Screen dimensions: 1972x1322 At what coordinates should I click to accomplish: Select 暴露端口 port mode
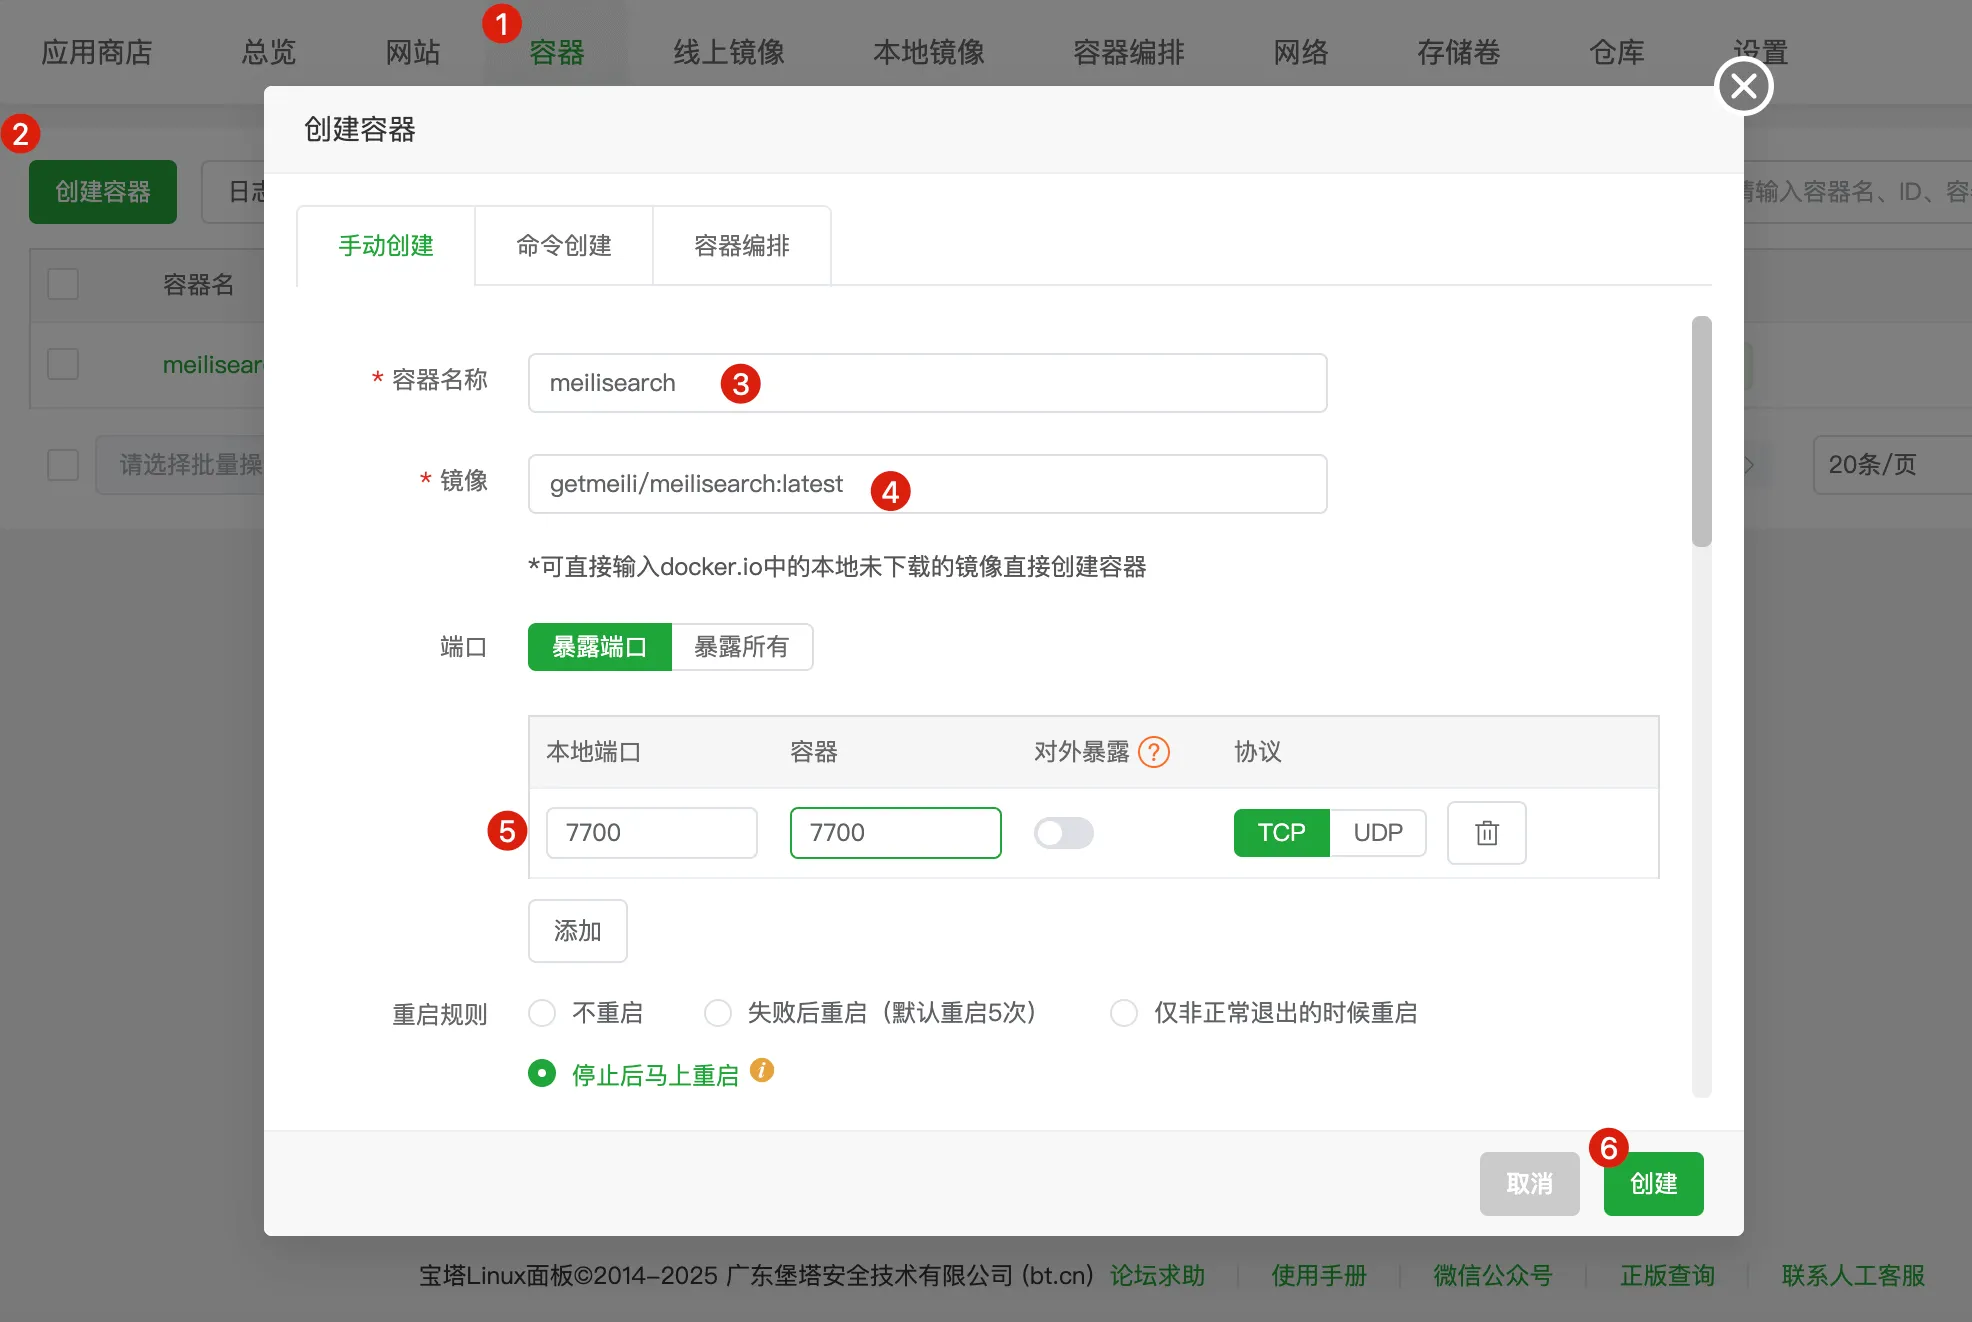click(600, 647)
